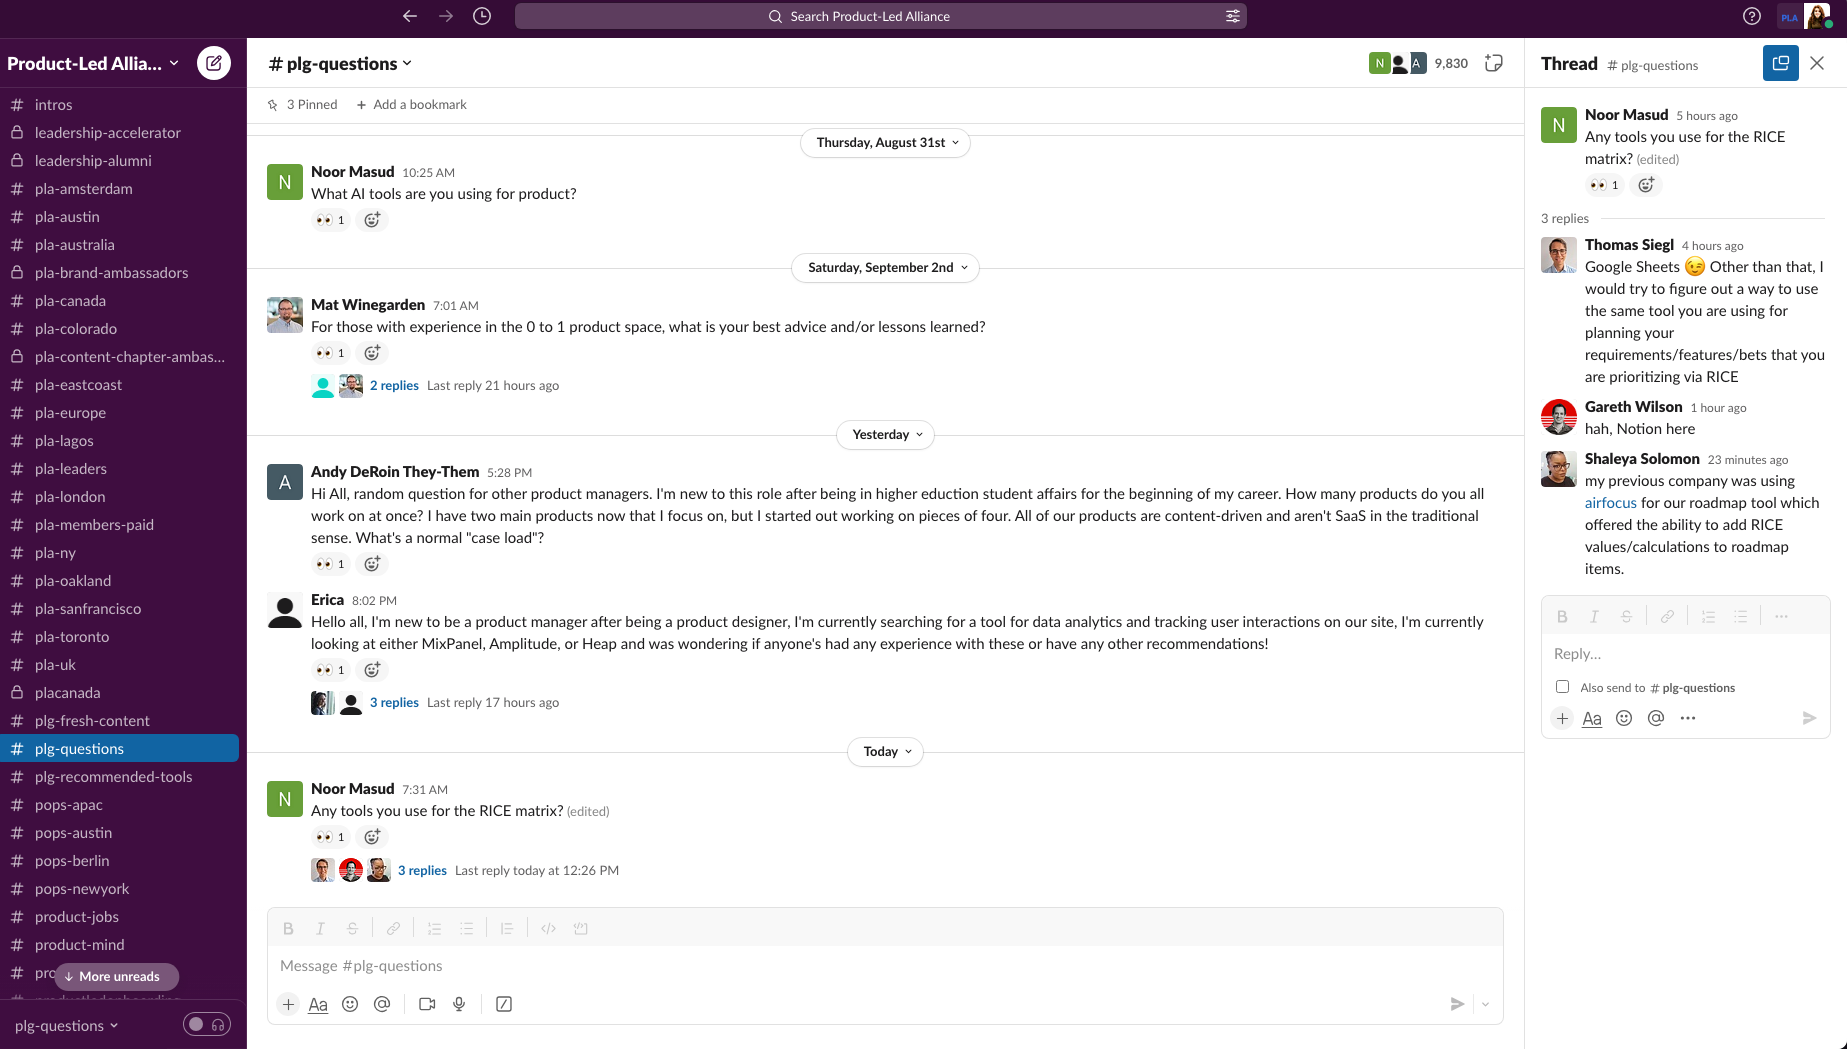Record an audio clip with microphone icon

459,1004
